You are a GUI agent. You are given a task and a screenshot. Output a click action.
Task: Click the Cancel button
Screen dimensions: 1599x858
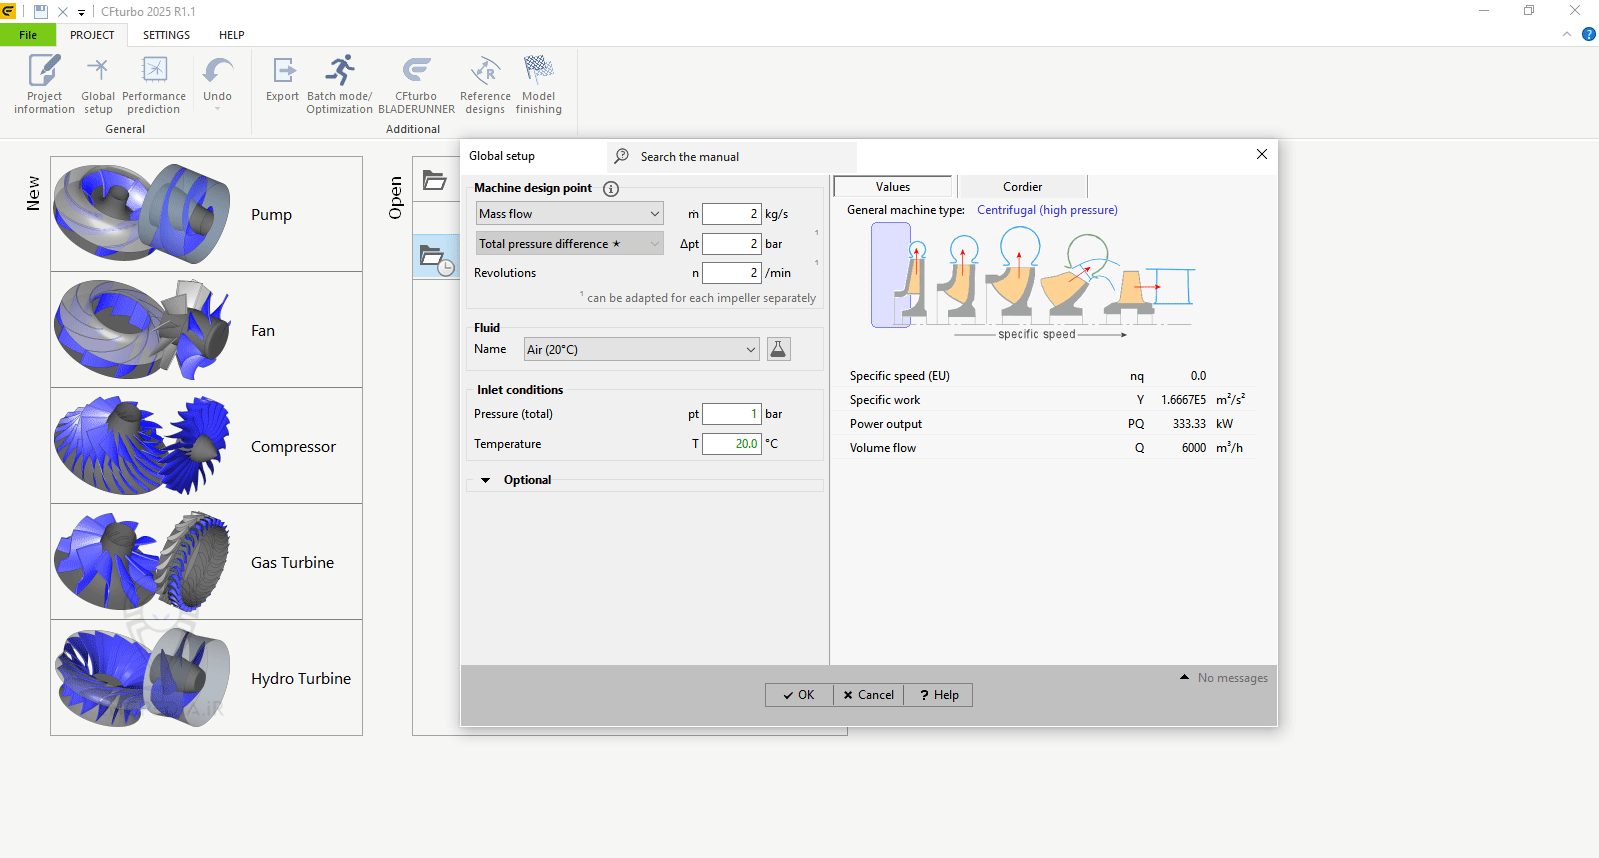pos(869,695)
